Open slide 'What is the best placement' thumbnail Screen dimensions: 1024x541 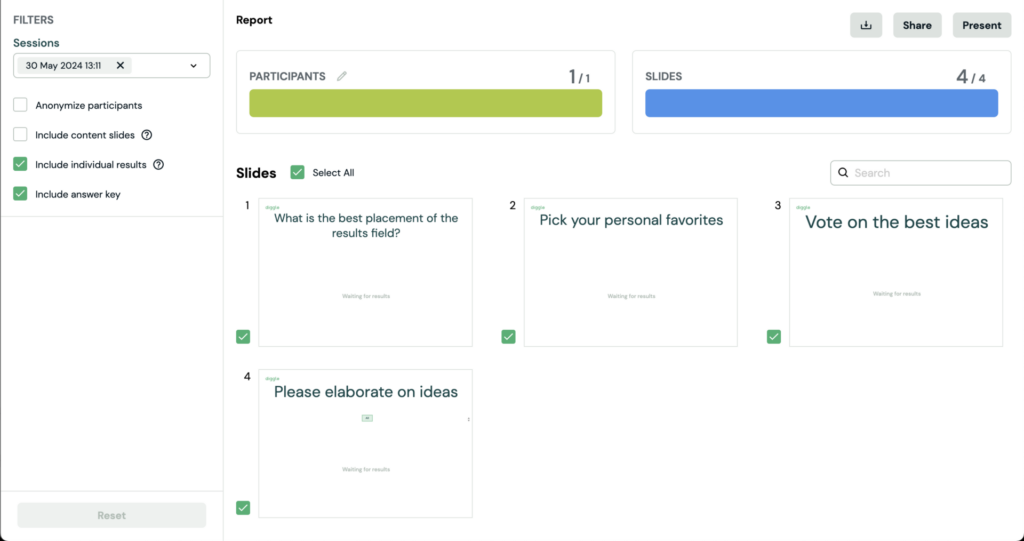[x=366, y=272]
